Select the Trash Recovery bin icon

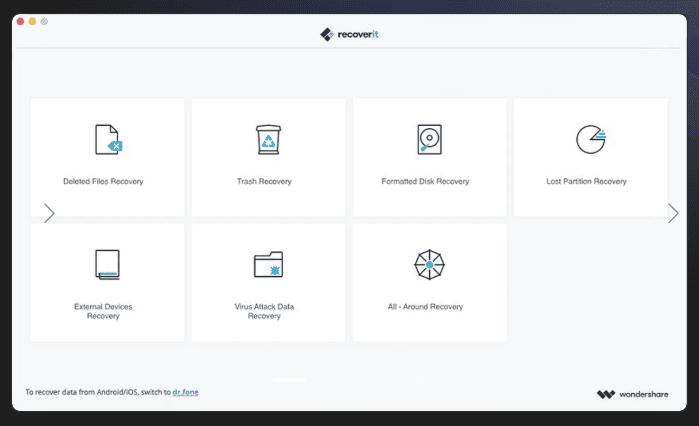[x=268, y=139]
